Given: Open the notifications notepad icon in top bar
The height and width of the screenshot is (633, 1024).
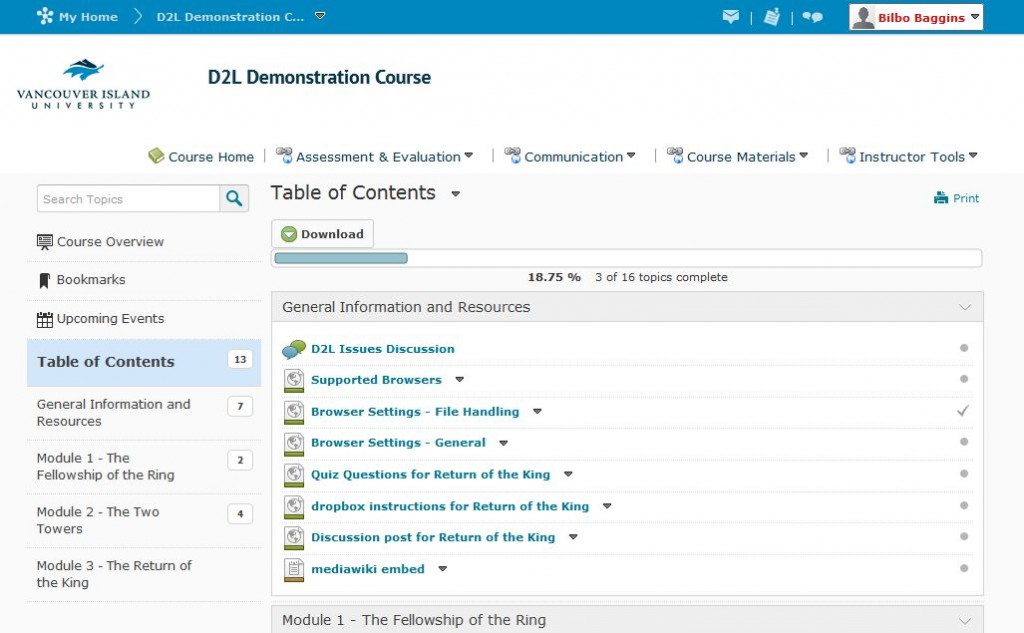Looking at the screenshot, I should coord(772,16).
